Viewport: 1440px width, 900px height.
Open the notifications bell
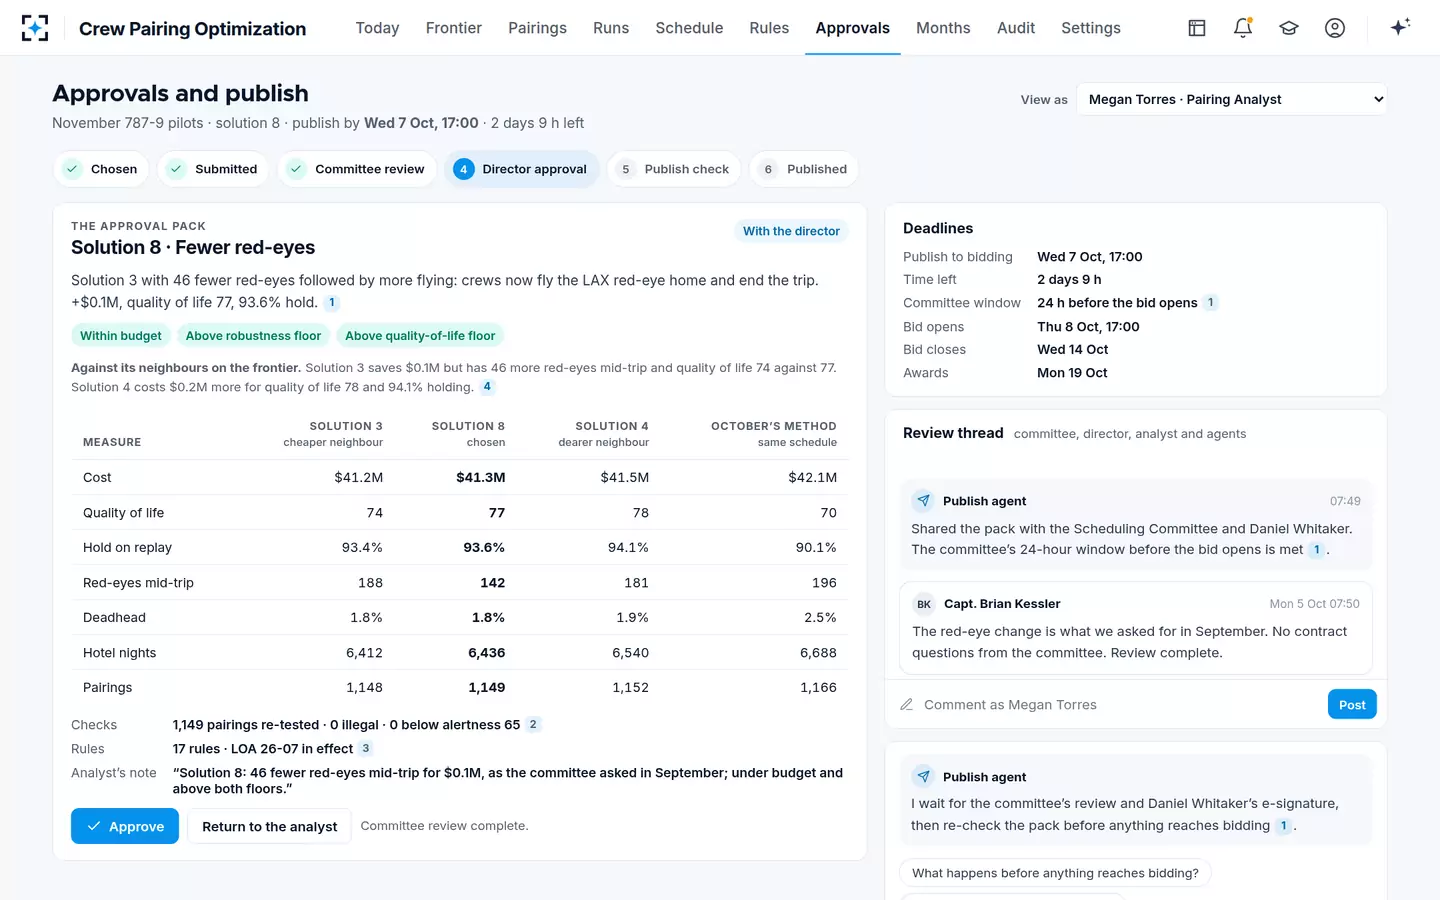(x=1243, y=28)
